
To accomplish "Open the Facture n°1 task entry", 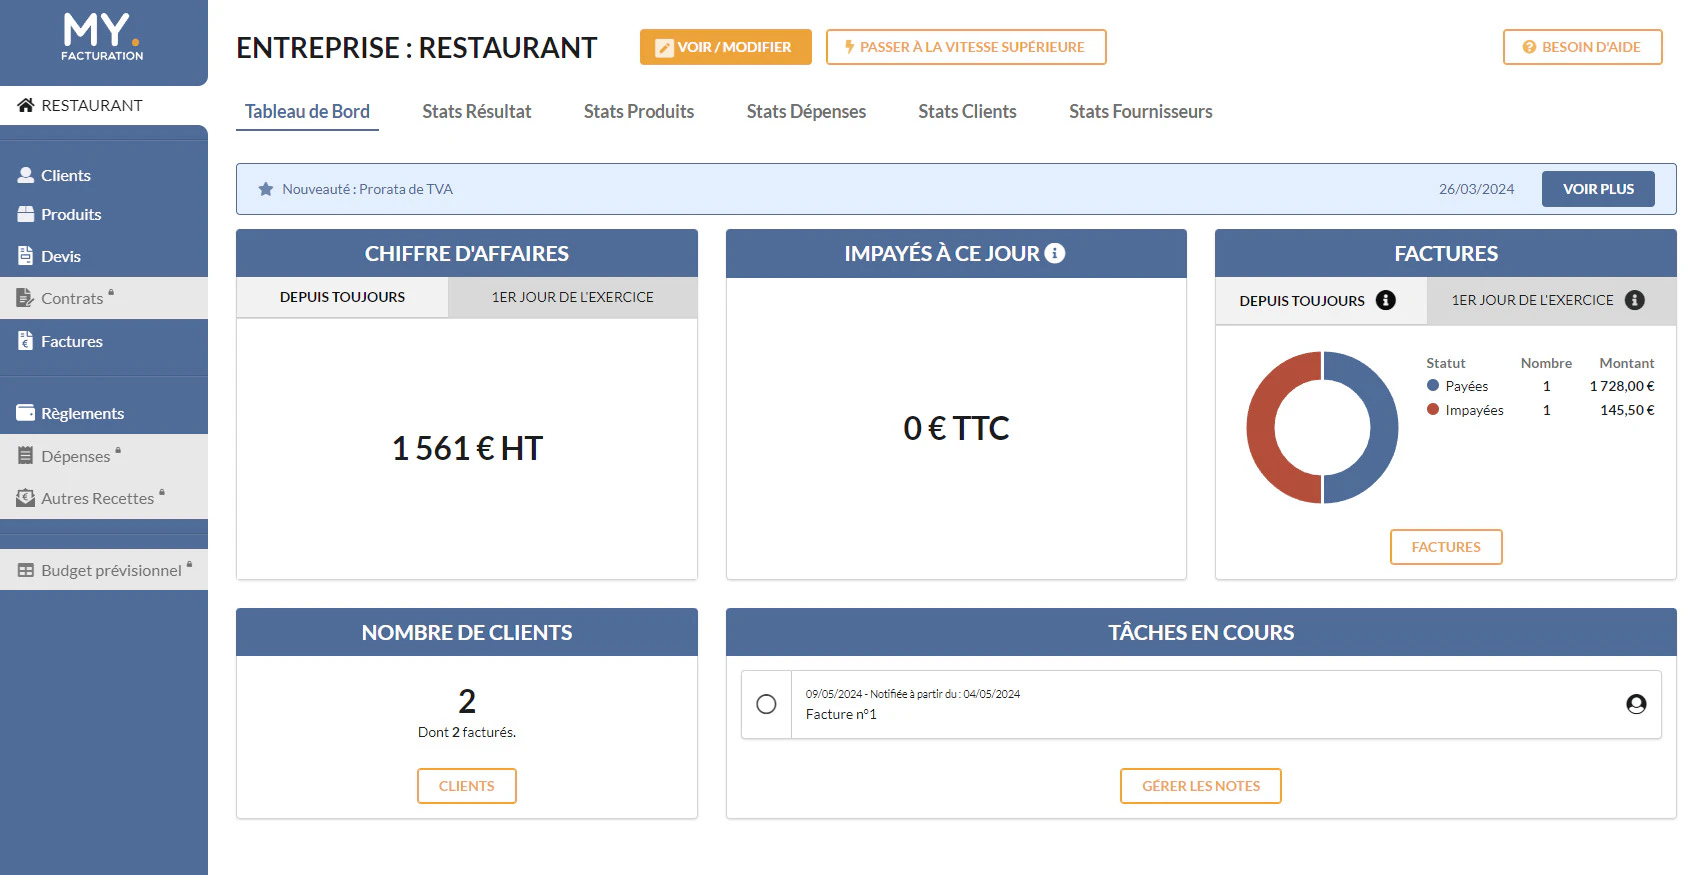I will click(x=1201, y=704).
